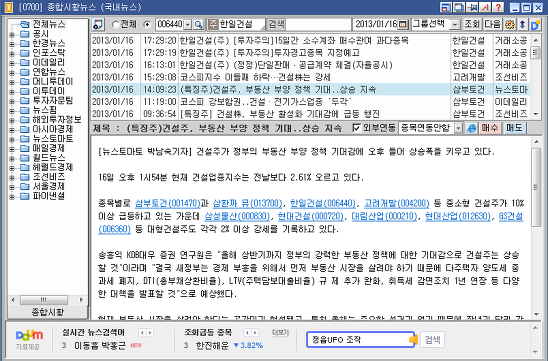Open the calendar date picker
This screenshot has height=361, width=548.
pos(403,24)
